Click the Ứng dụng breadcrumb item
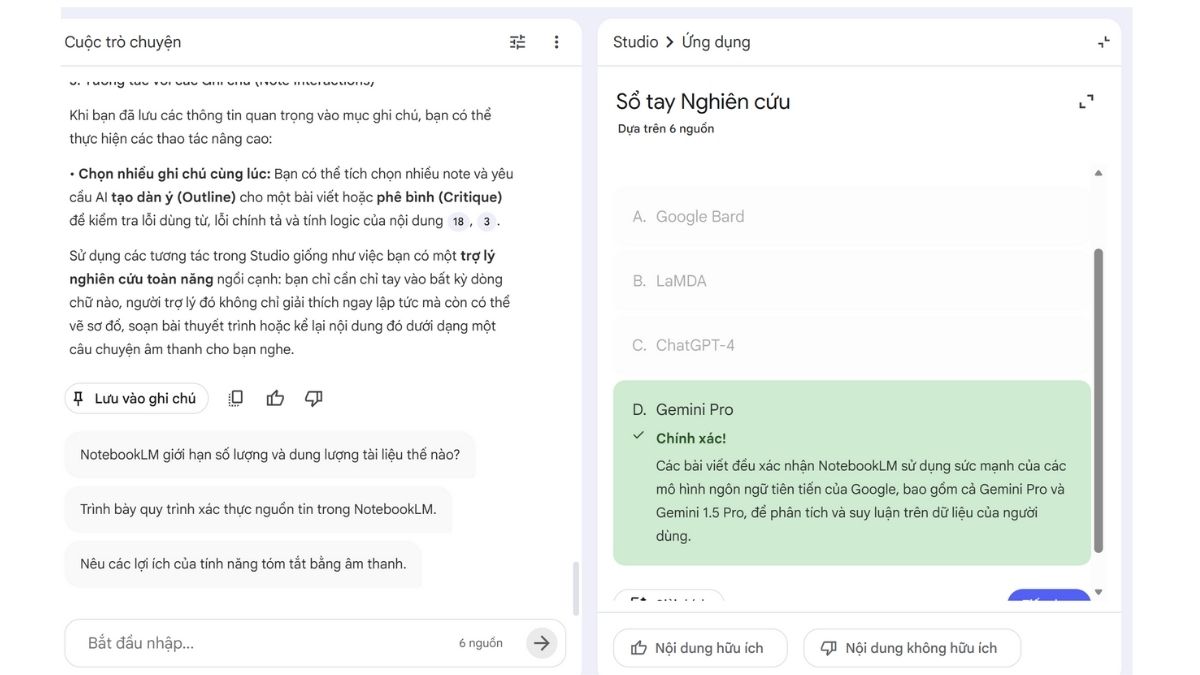 pos(716,42)
